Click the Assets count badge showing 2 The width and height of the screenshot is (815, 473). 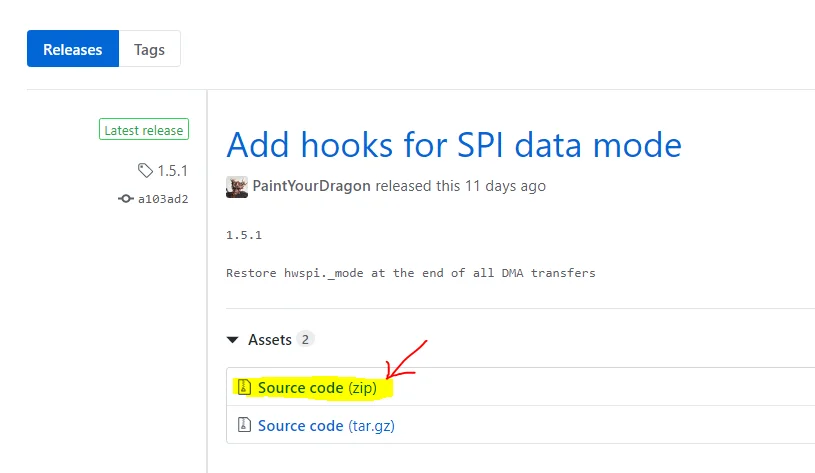click(305, 339)
